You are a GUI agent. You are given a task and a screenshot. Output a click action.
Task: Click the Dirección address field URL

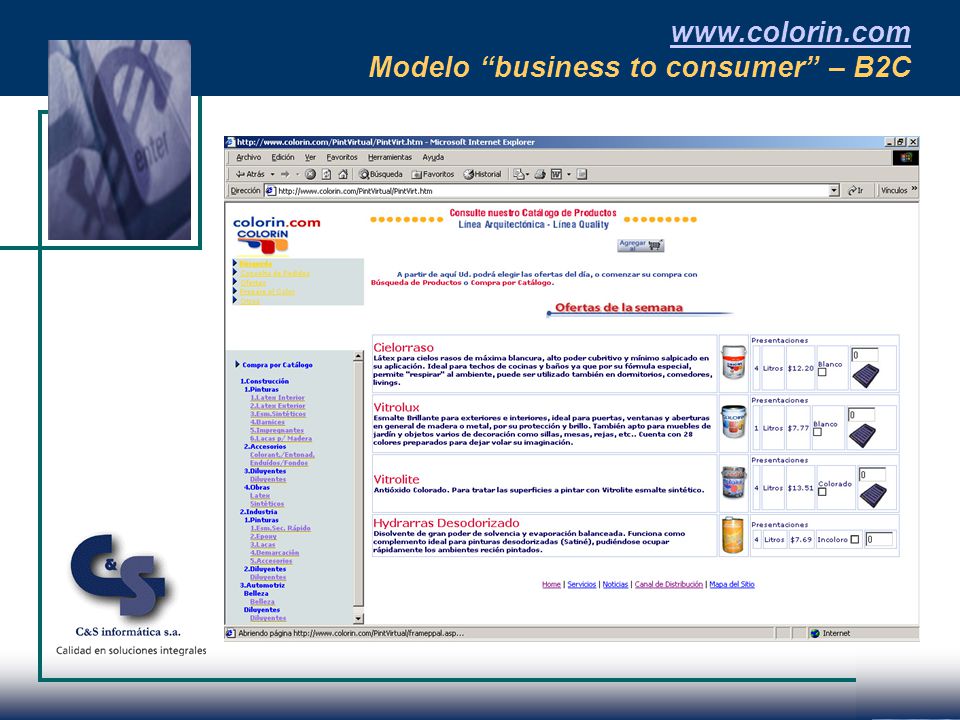355,191
